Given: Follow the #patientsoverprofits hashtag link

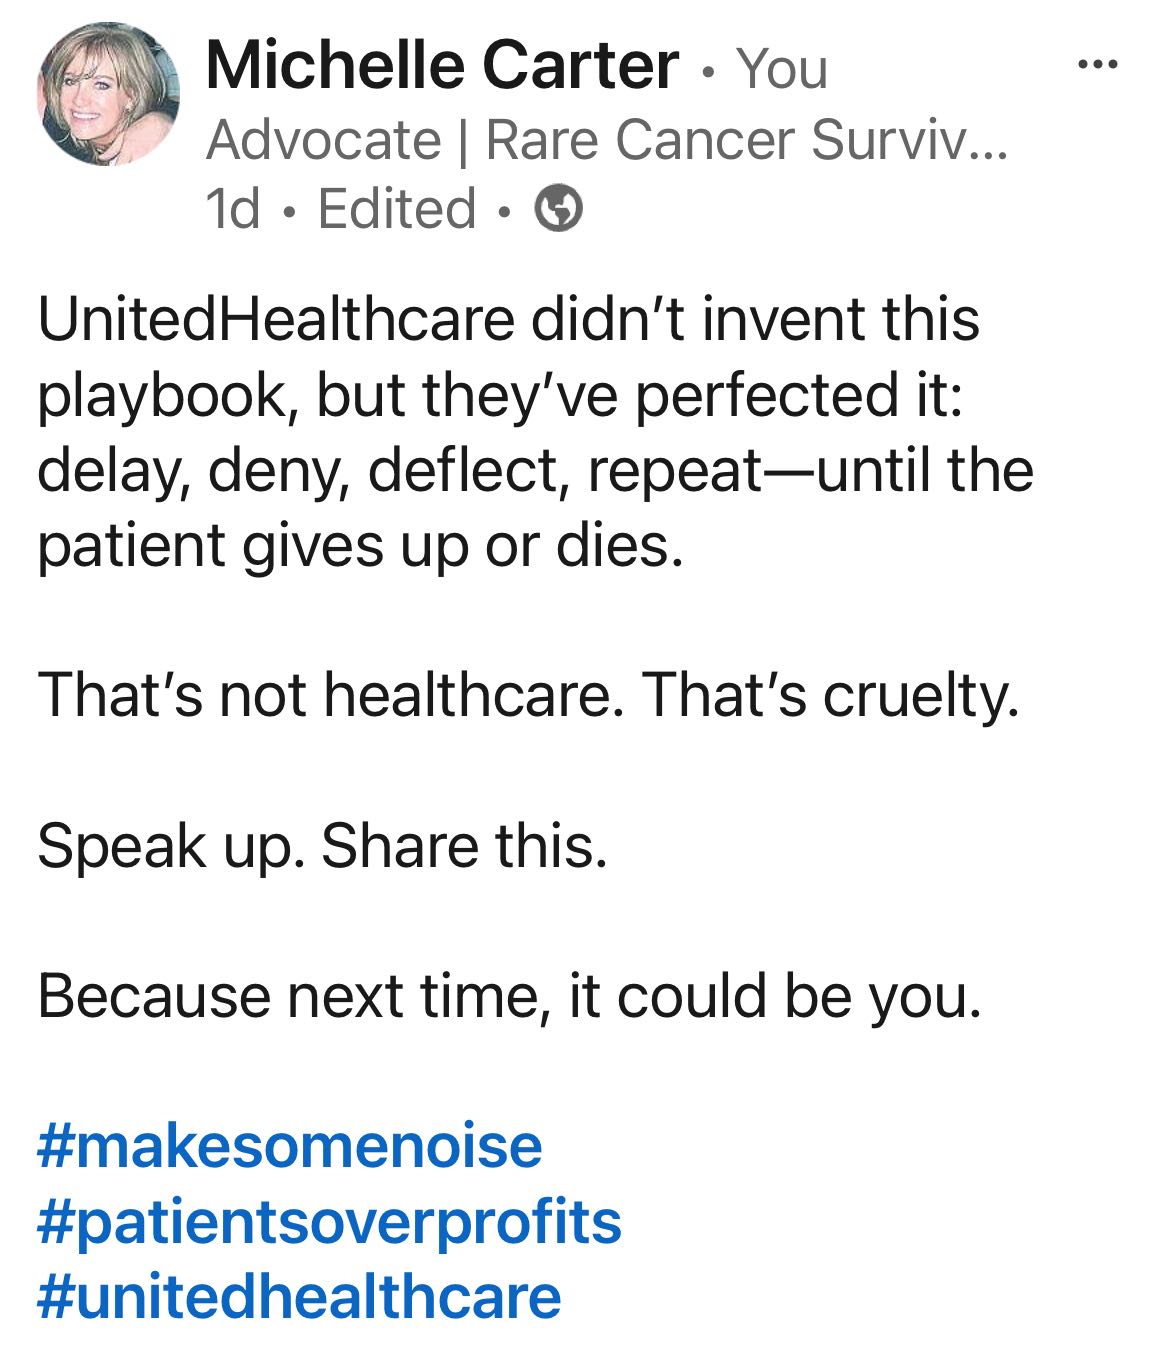Looking at the screenshot, I should 329,1221.
